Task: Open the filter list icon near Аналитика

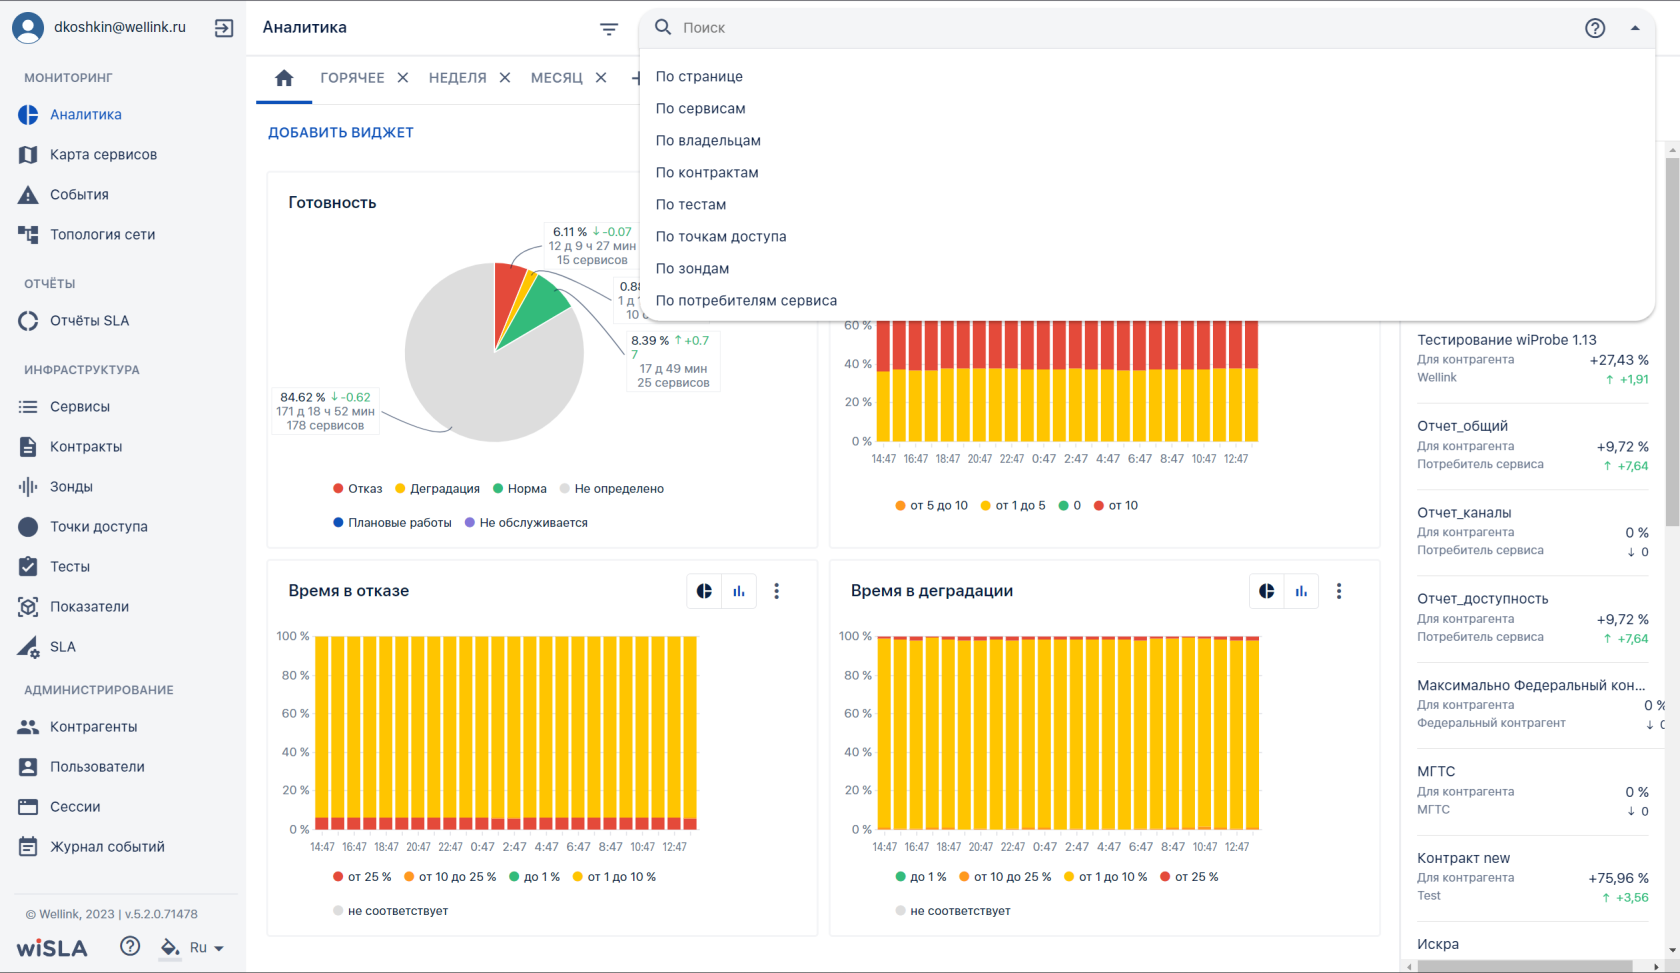Action: pos(609,29)
